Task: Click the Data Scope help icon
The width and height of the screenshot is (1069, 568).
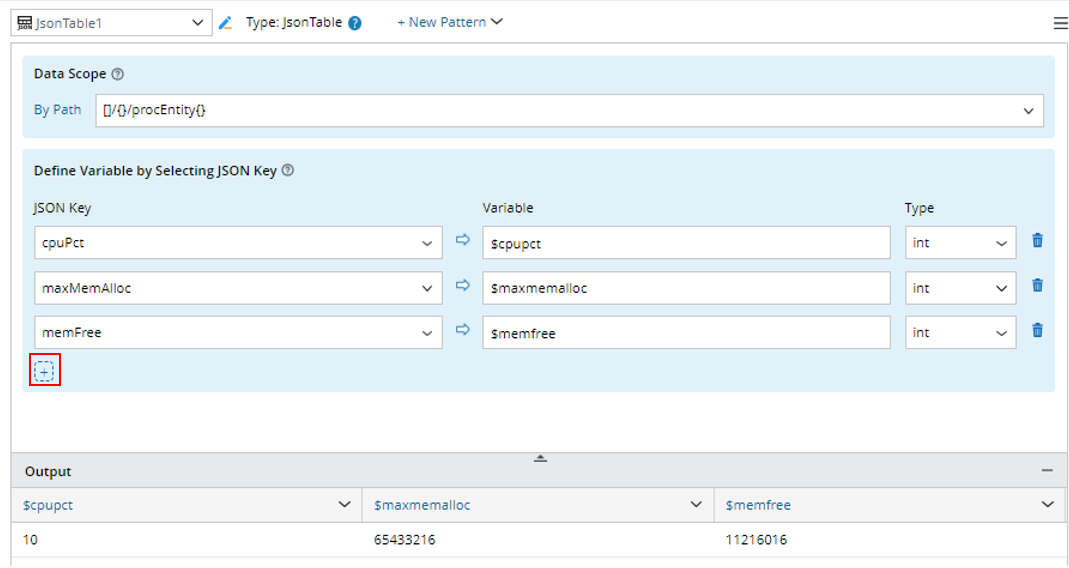Action: point(118,74)
